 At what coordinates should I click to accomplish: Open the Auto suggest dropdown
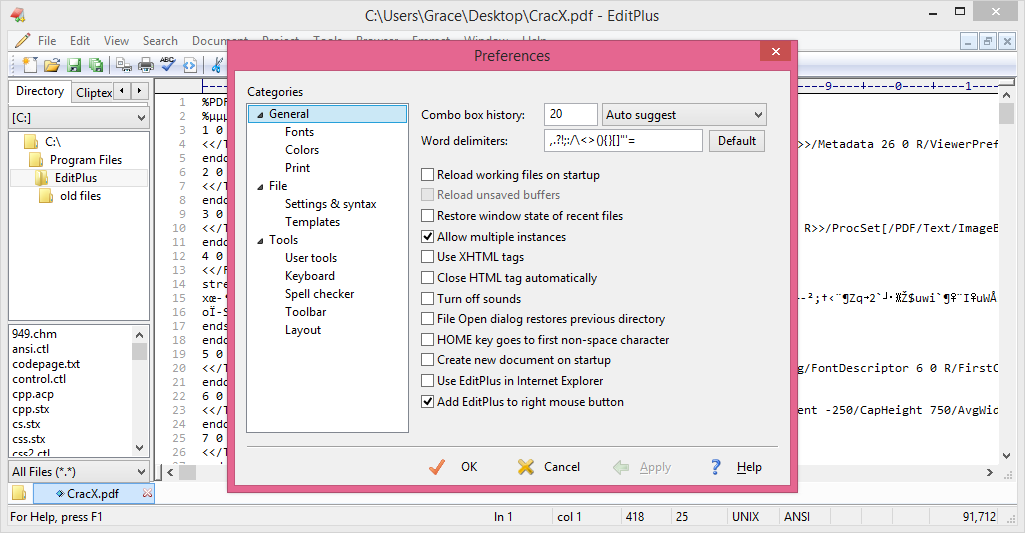coord(684,114)
